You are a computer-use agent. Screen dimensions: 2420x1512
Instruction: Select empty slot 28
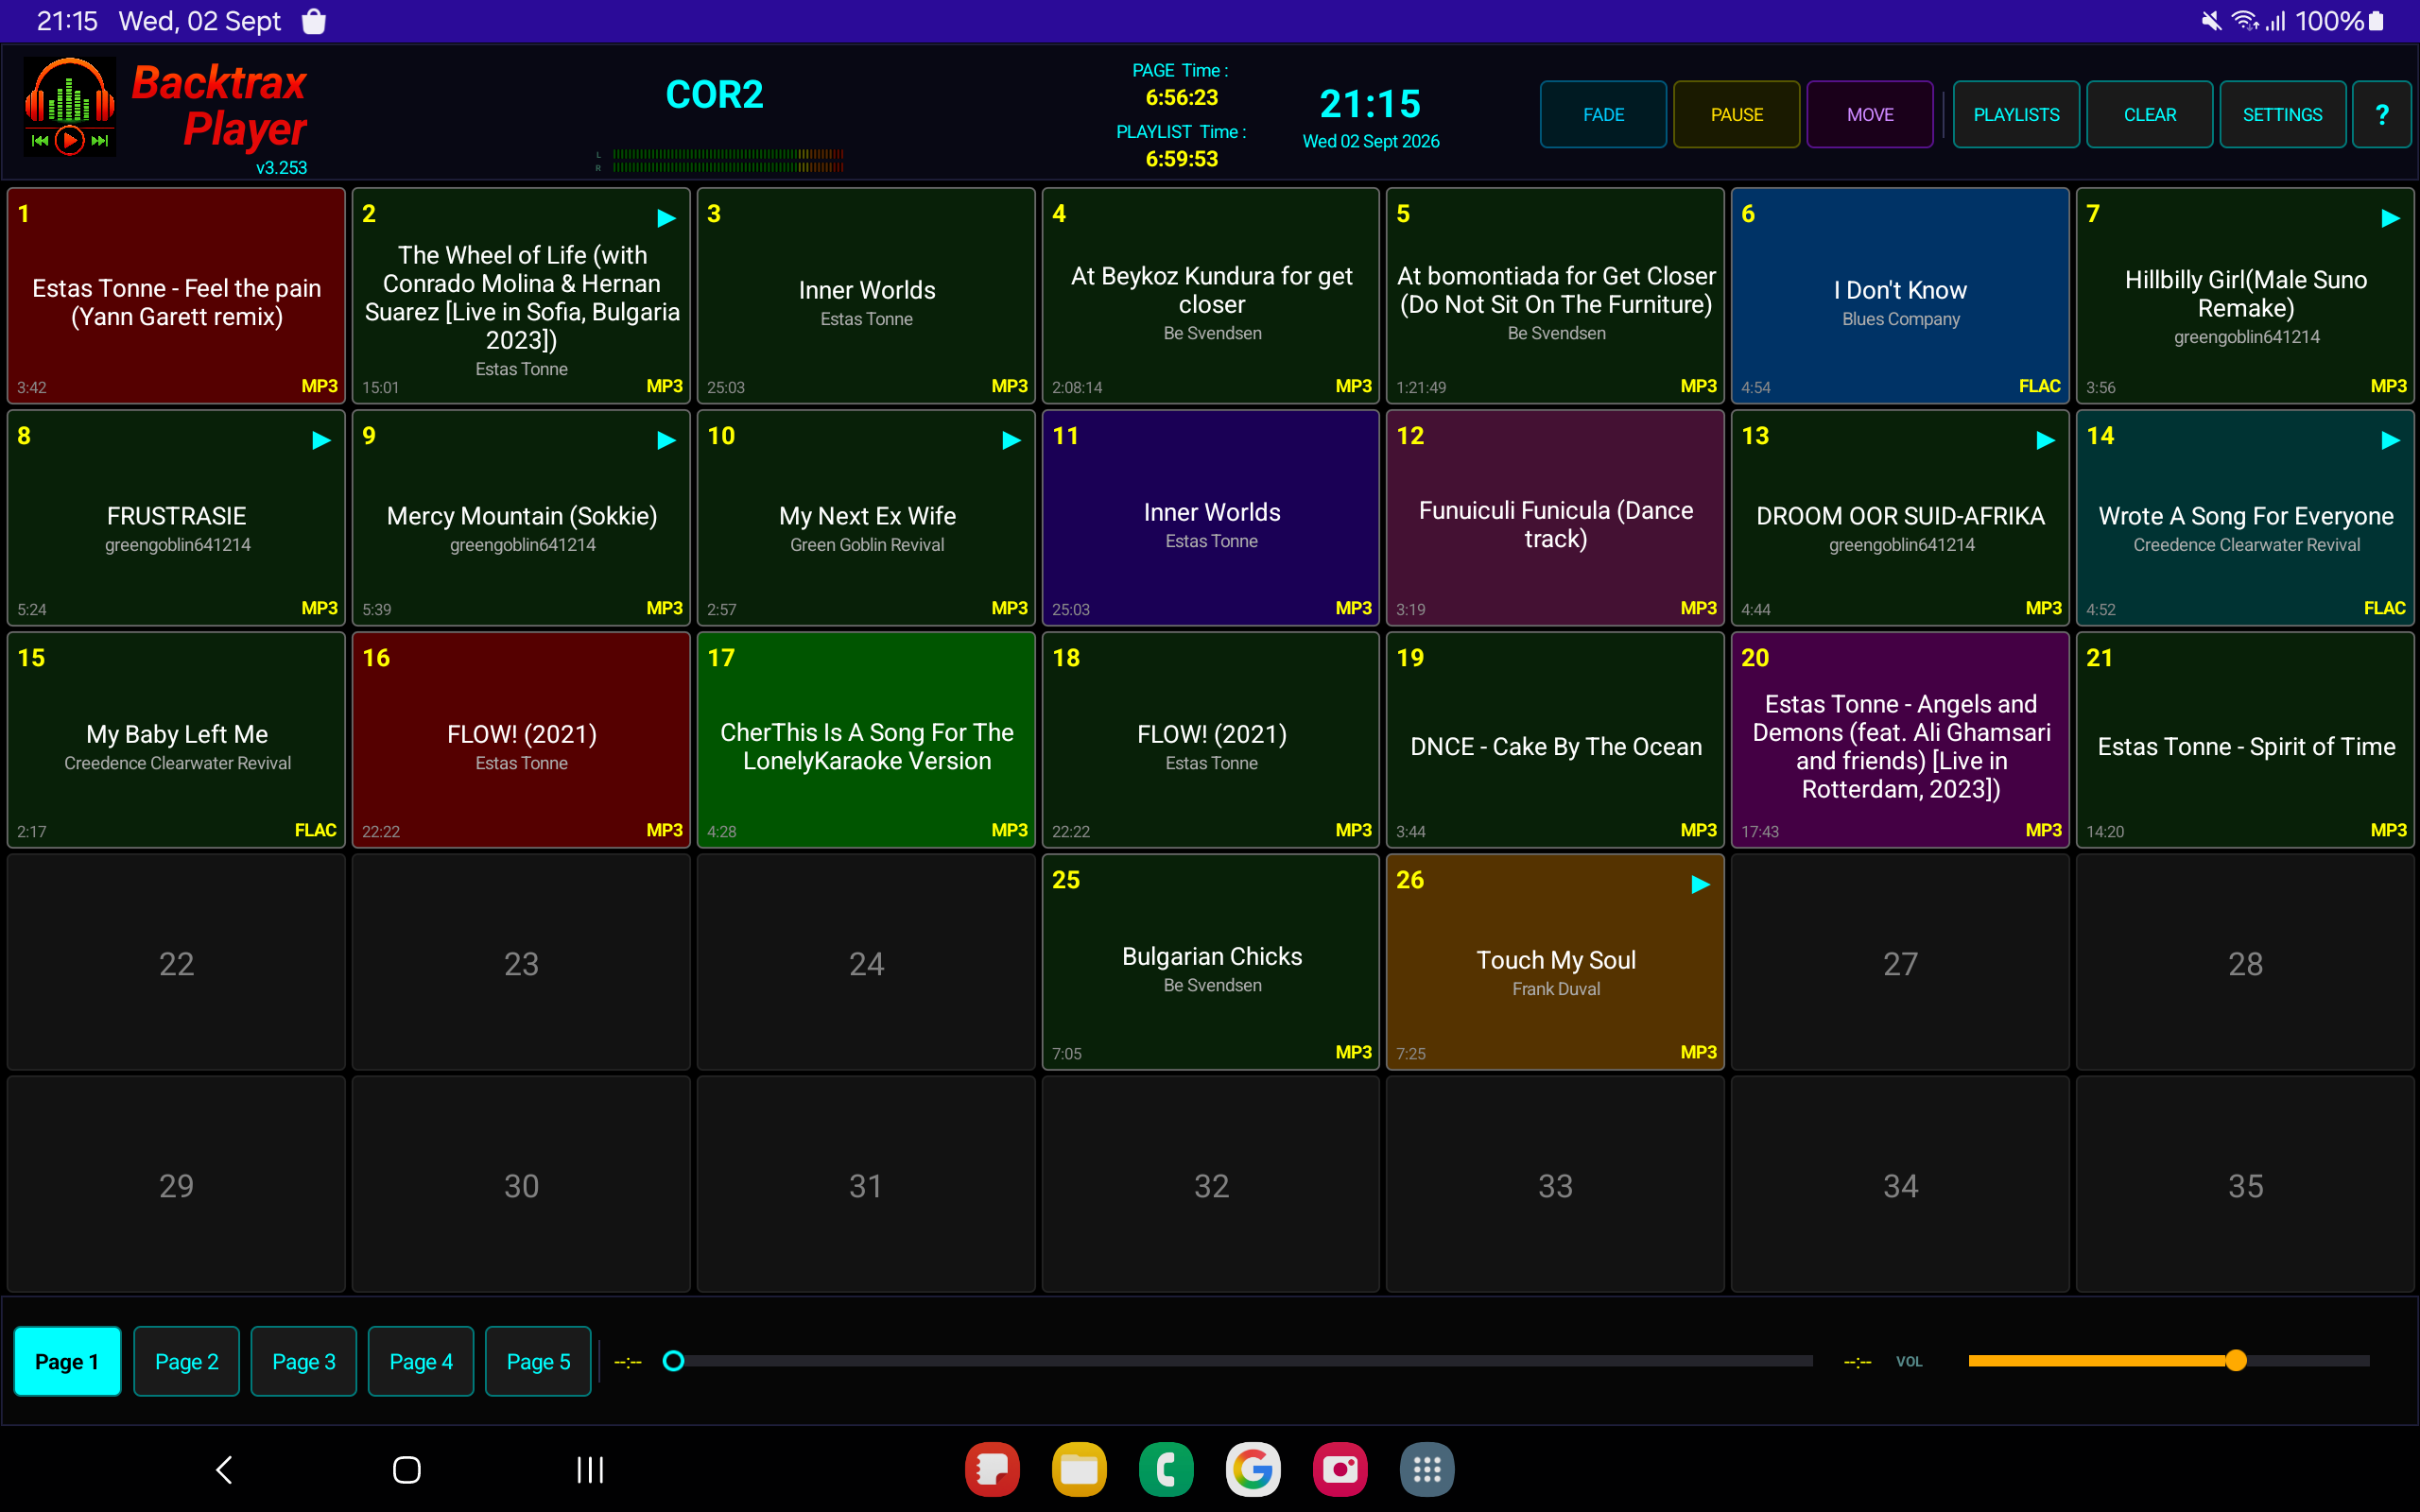click(2245, 962)
